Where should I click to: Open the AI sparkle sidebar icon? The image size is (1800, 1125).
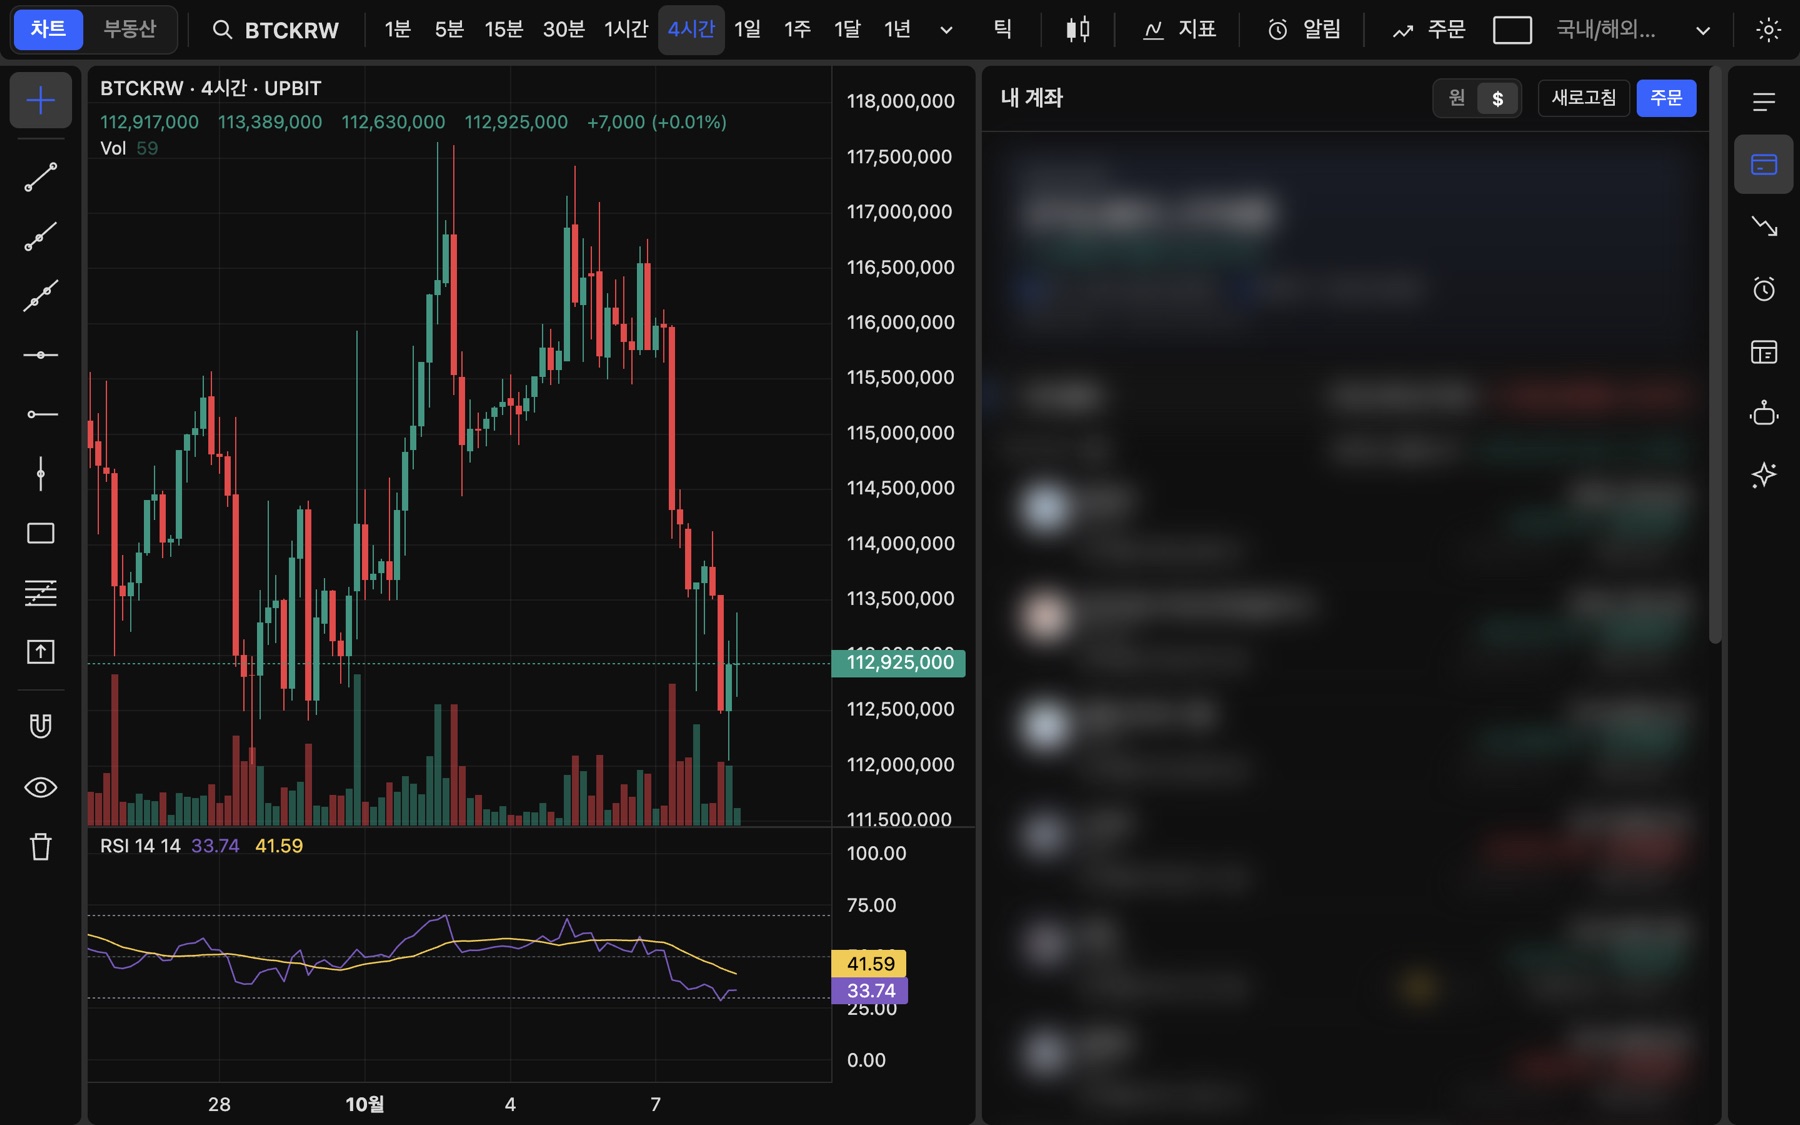pos(1764,475)
